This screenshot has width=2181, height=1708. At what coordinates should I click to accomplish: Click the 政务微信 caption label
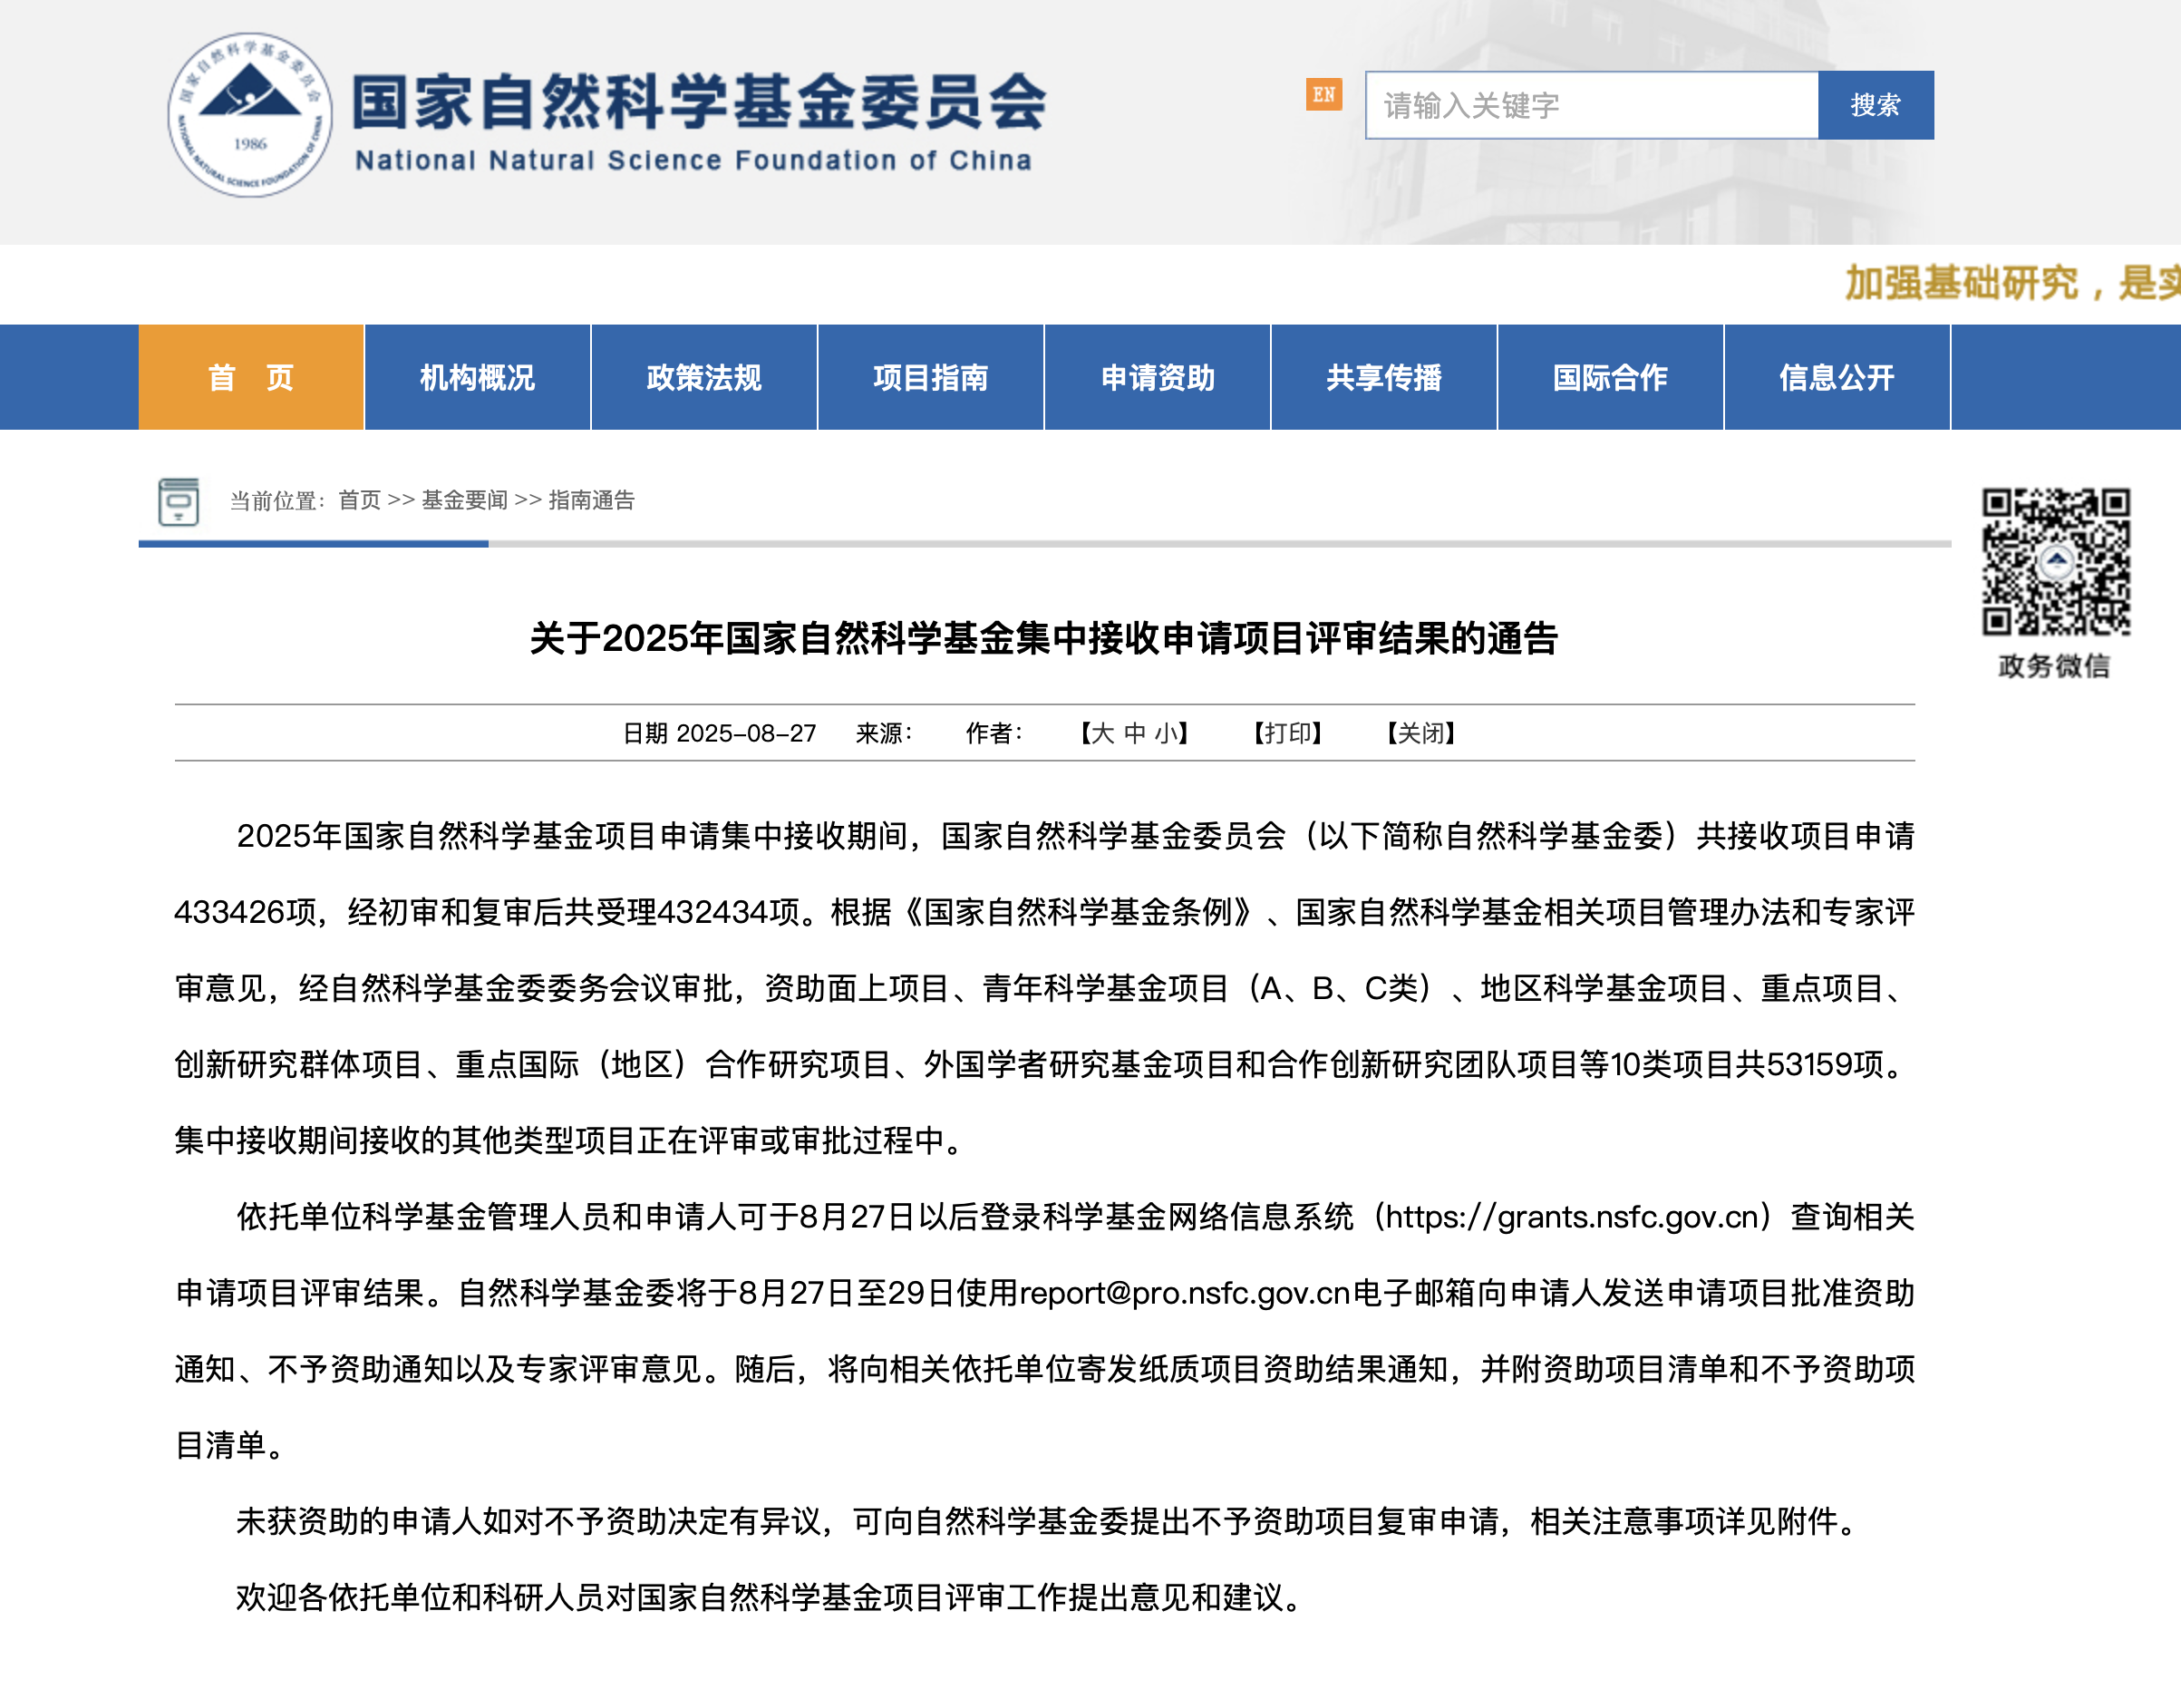coord(2054,666)
